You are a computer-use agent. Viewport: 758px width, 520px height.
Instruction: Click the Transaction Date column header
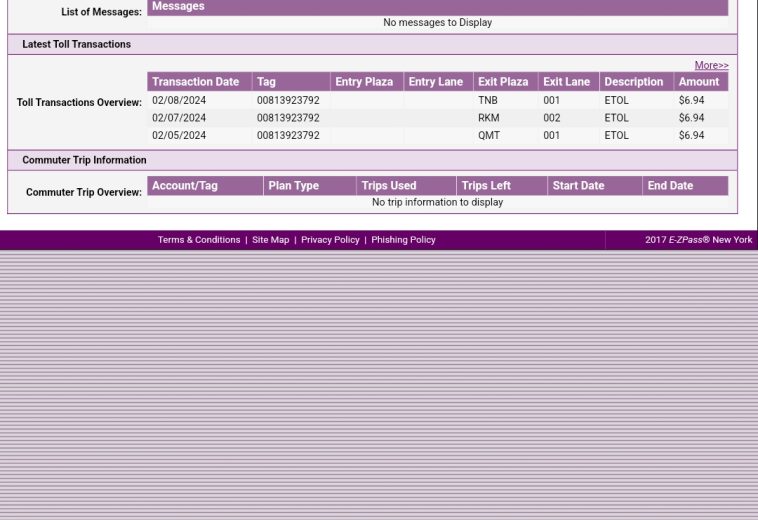point(196,82)
